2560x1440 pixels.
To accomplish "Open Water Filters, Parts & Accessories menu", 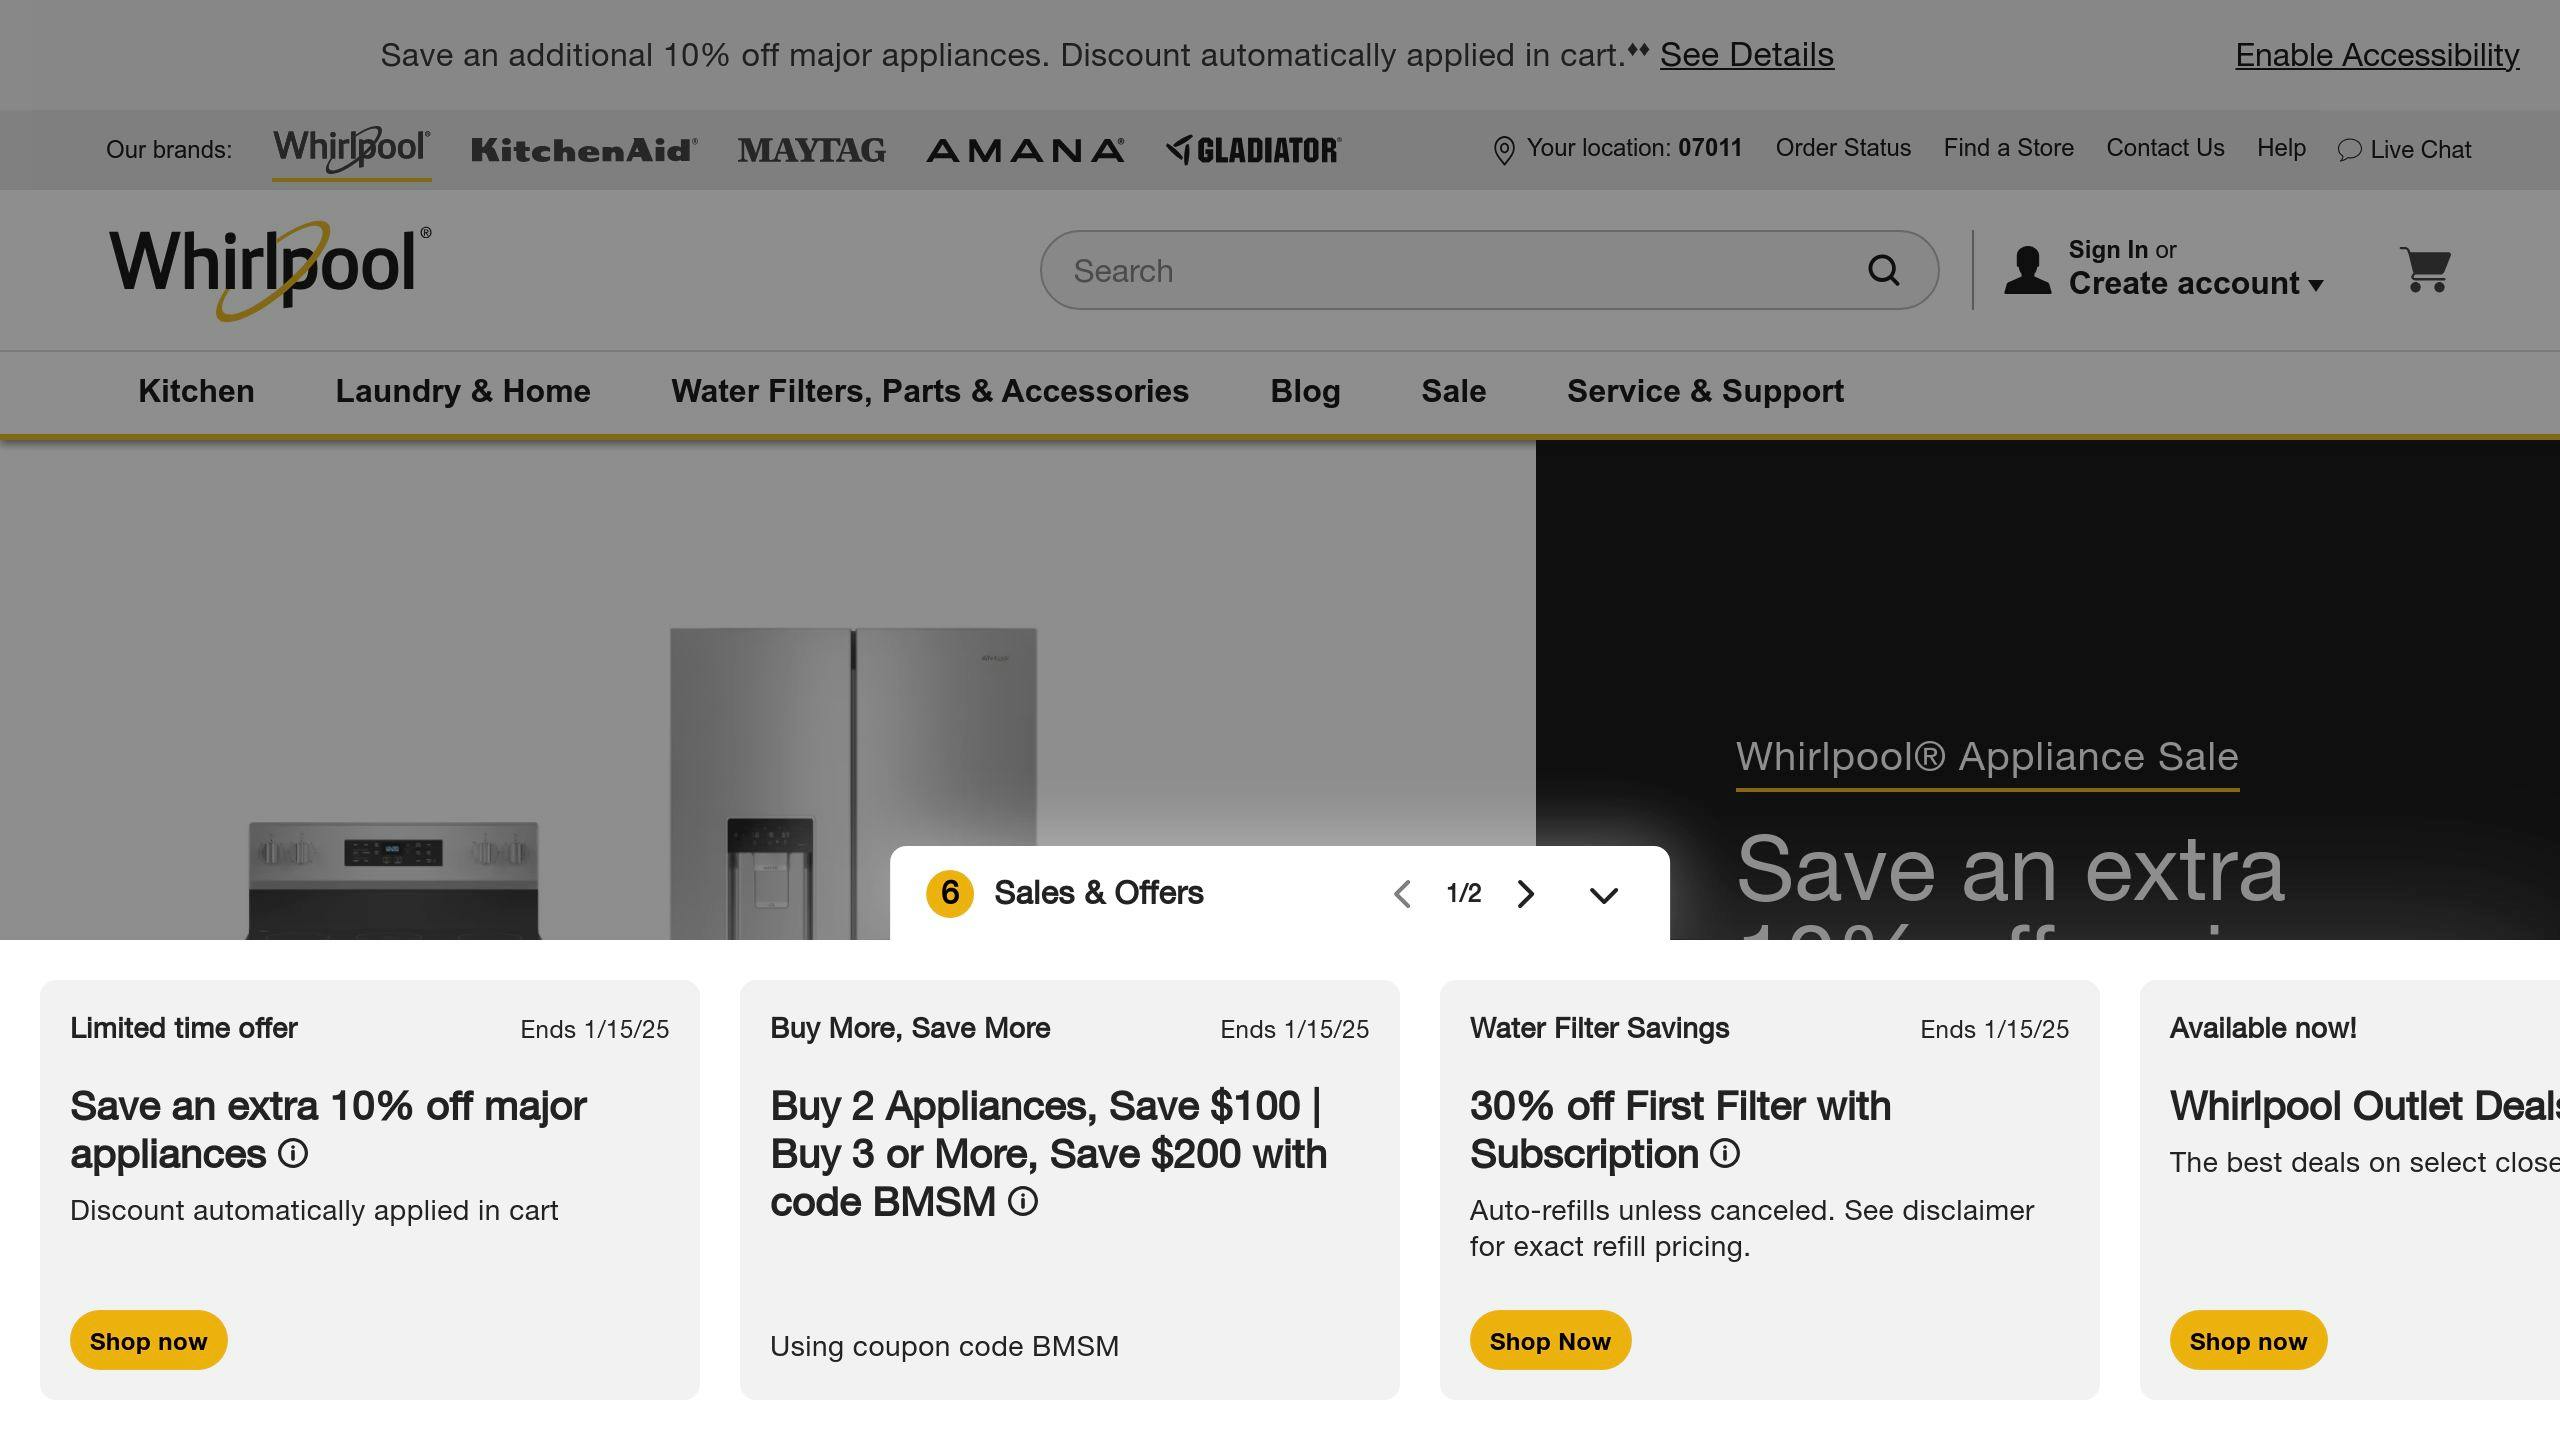I will pos(930,391).
